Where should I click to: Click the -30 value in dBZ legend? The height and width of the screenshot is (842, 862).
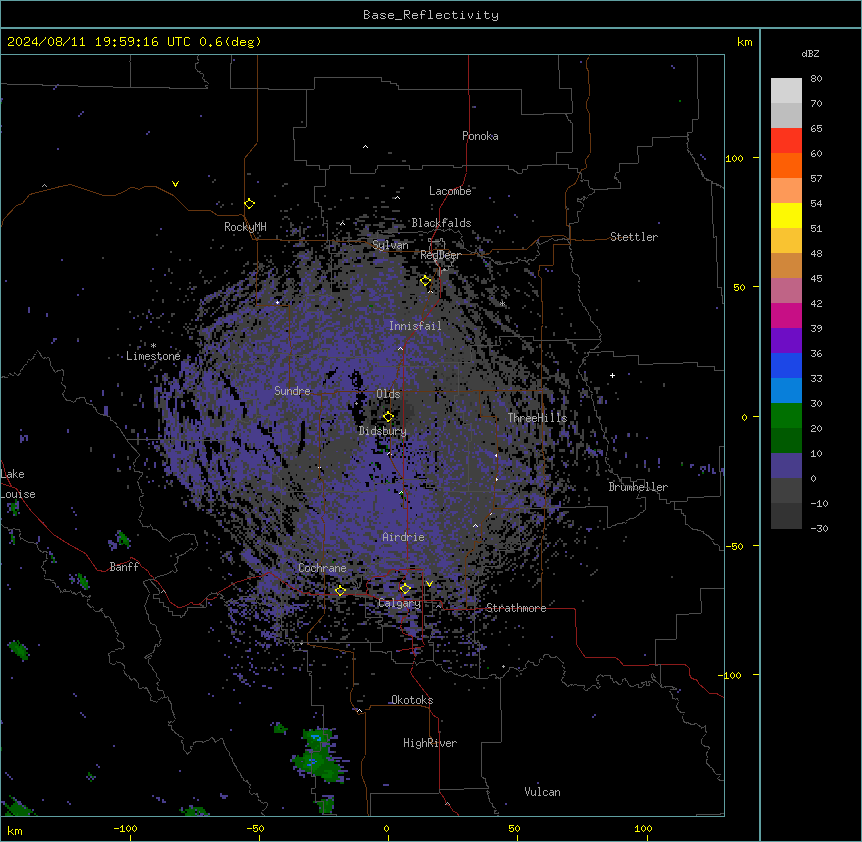coord(819,528)
